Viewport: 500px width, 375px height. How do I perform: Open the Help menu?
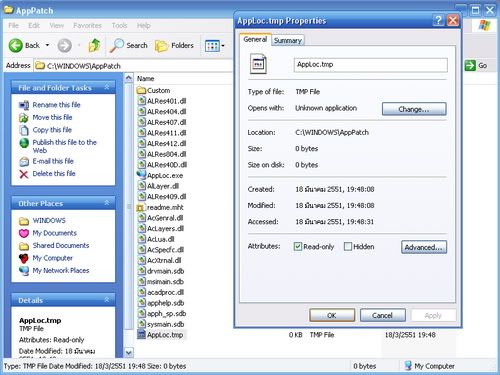pos(143,26)
